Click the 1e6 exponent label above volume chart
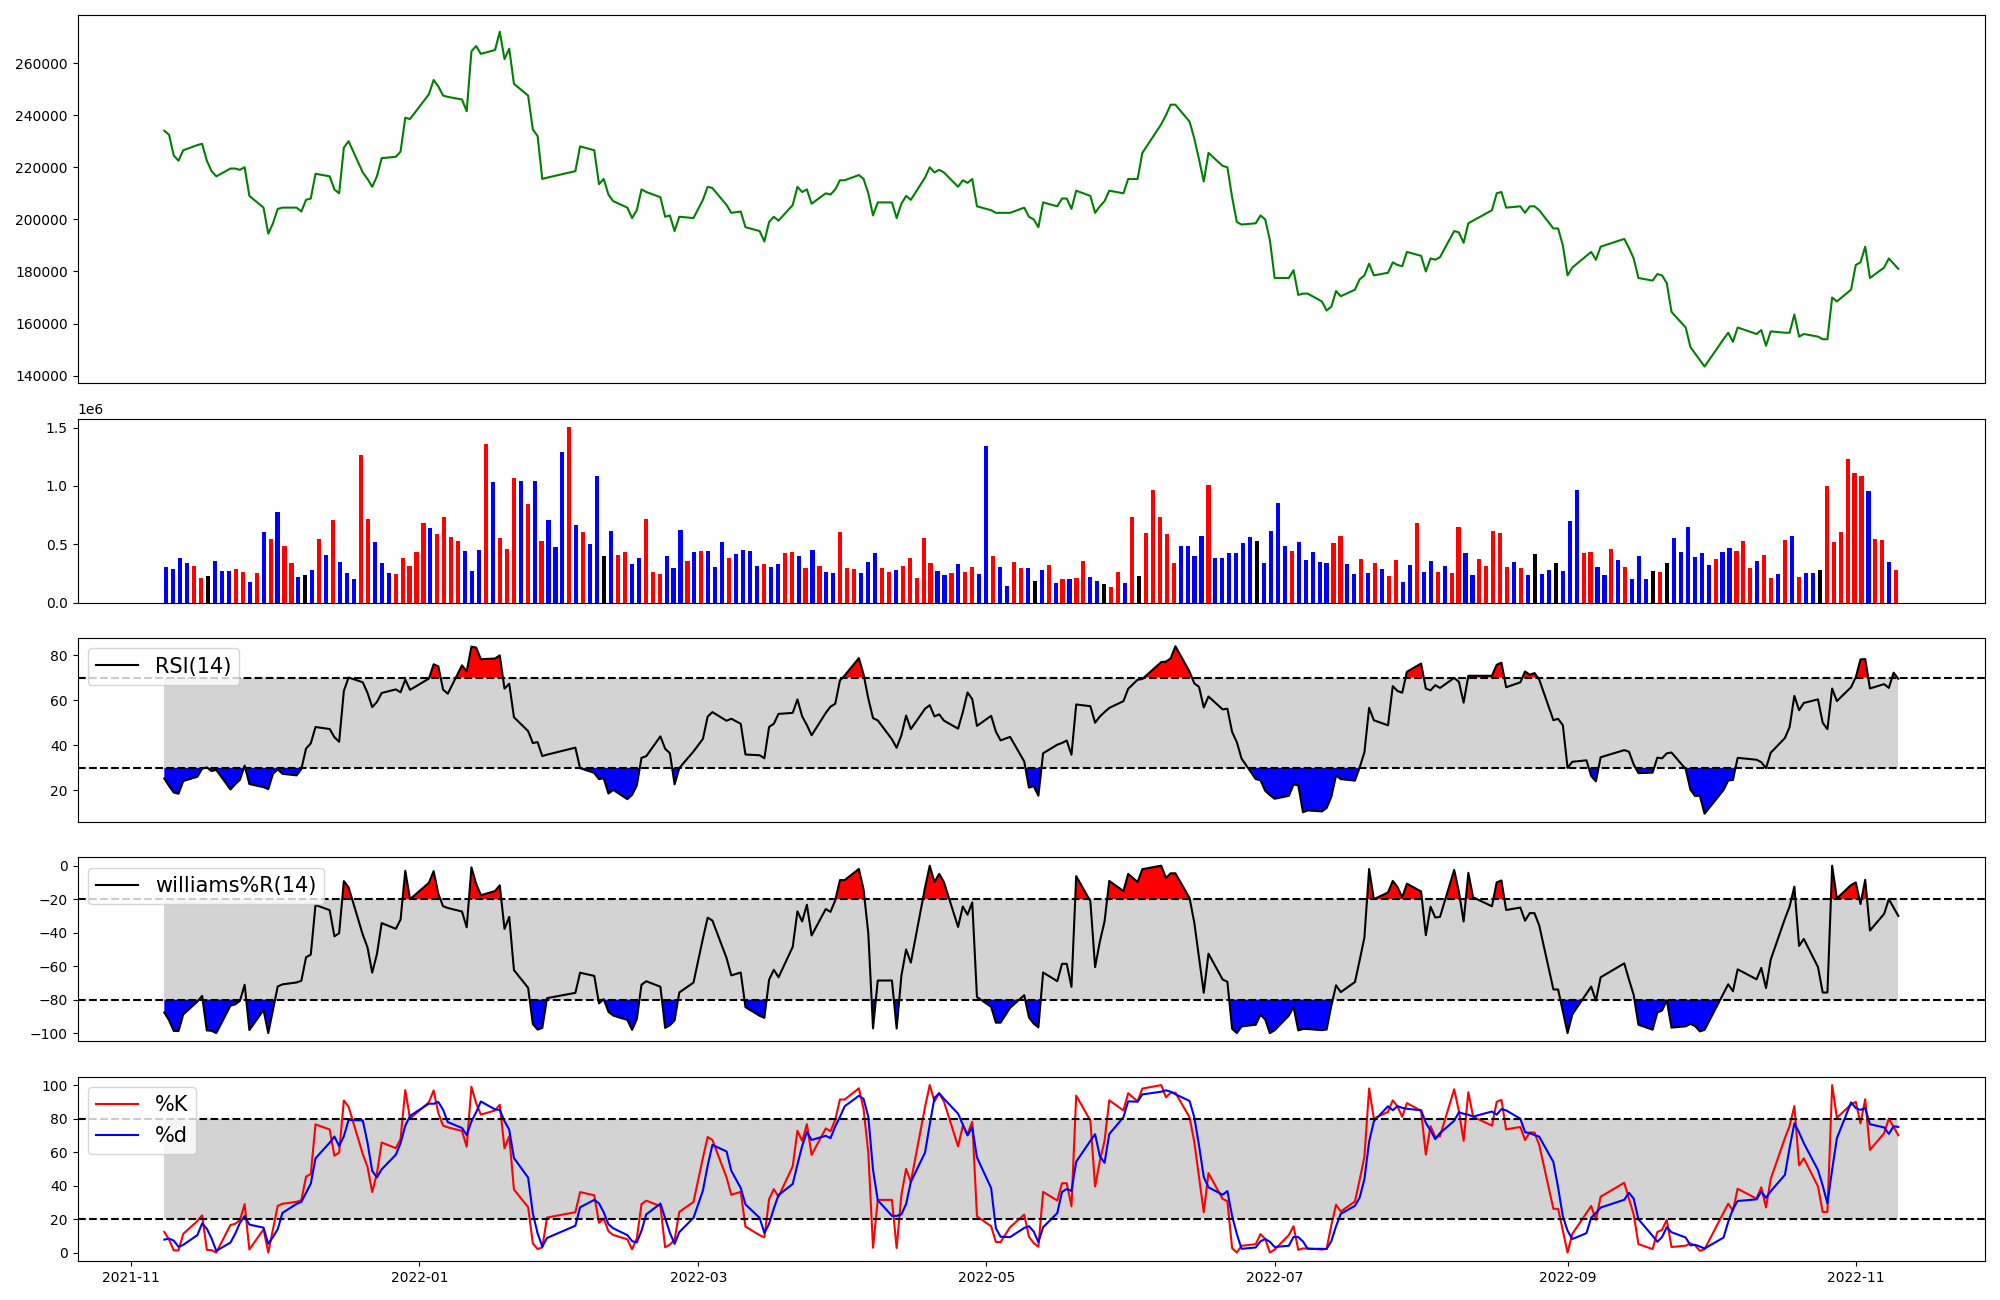This screenshot has height=1300, width=2000. point(90,410)
